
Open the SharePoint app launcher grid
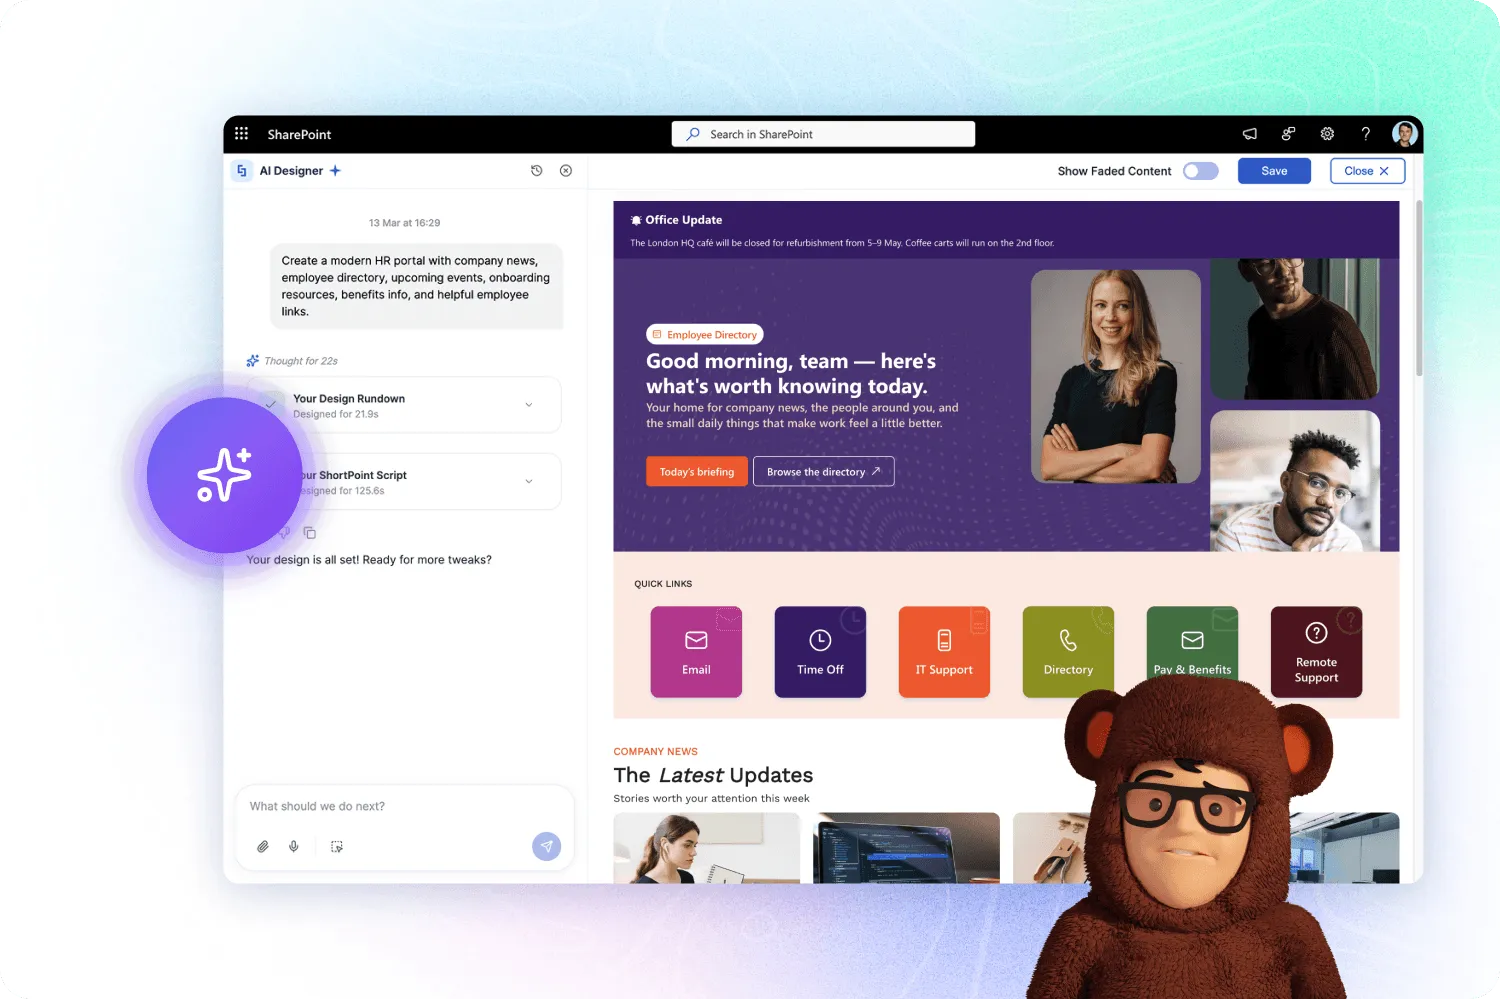[241, 134]
